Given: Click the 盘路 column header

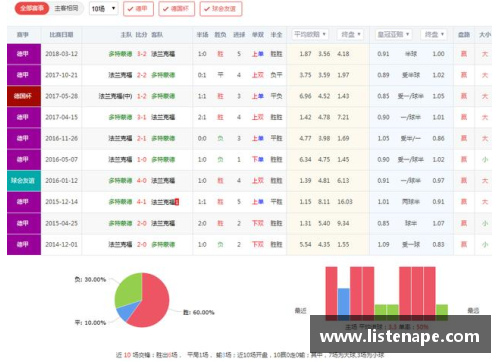Looking at the screenshot, I should [x=464, y=35].
